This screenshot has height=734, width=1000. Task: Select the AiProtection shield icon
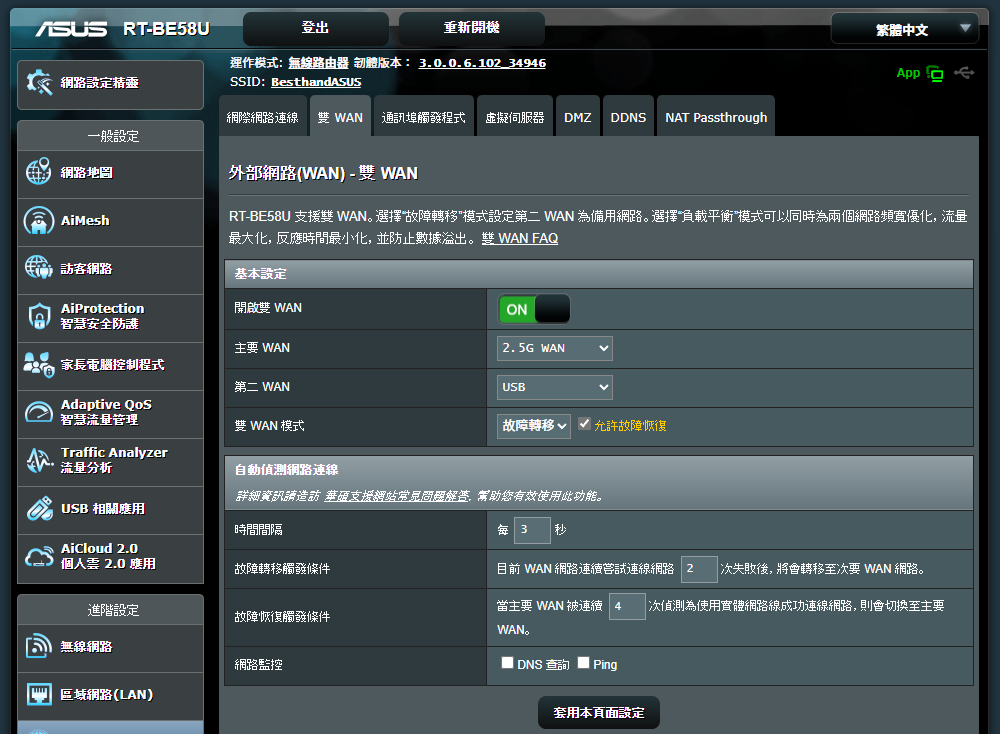click(38, 316)
